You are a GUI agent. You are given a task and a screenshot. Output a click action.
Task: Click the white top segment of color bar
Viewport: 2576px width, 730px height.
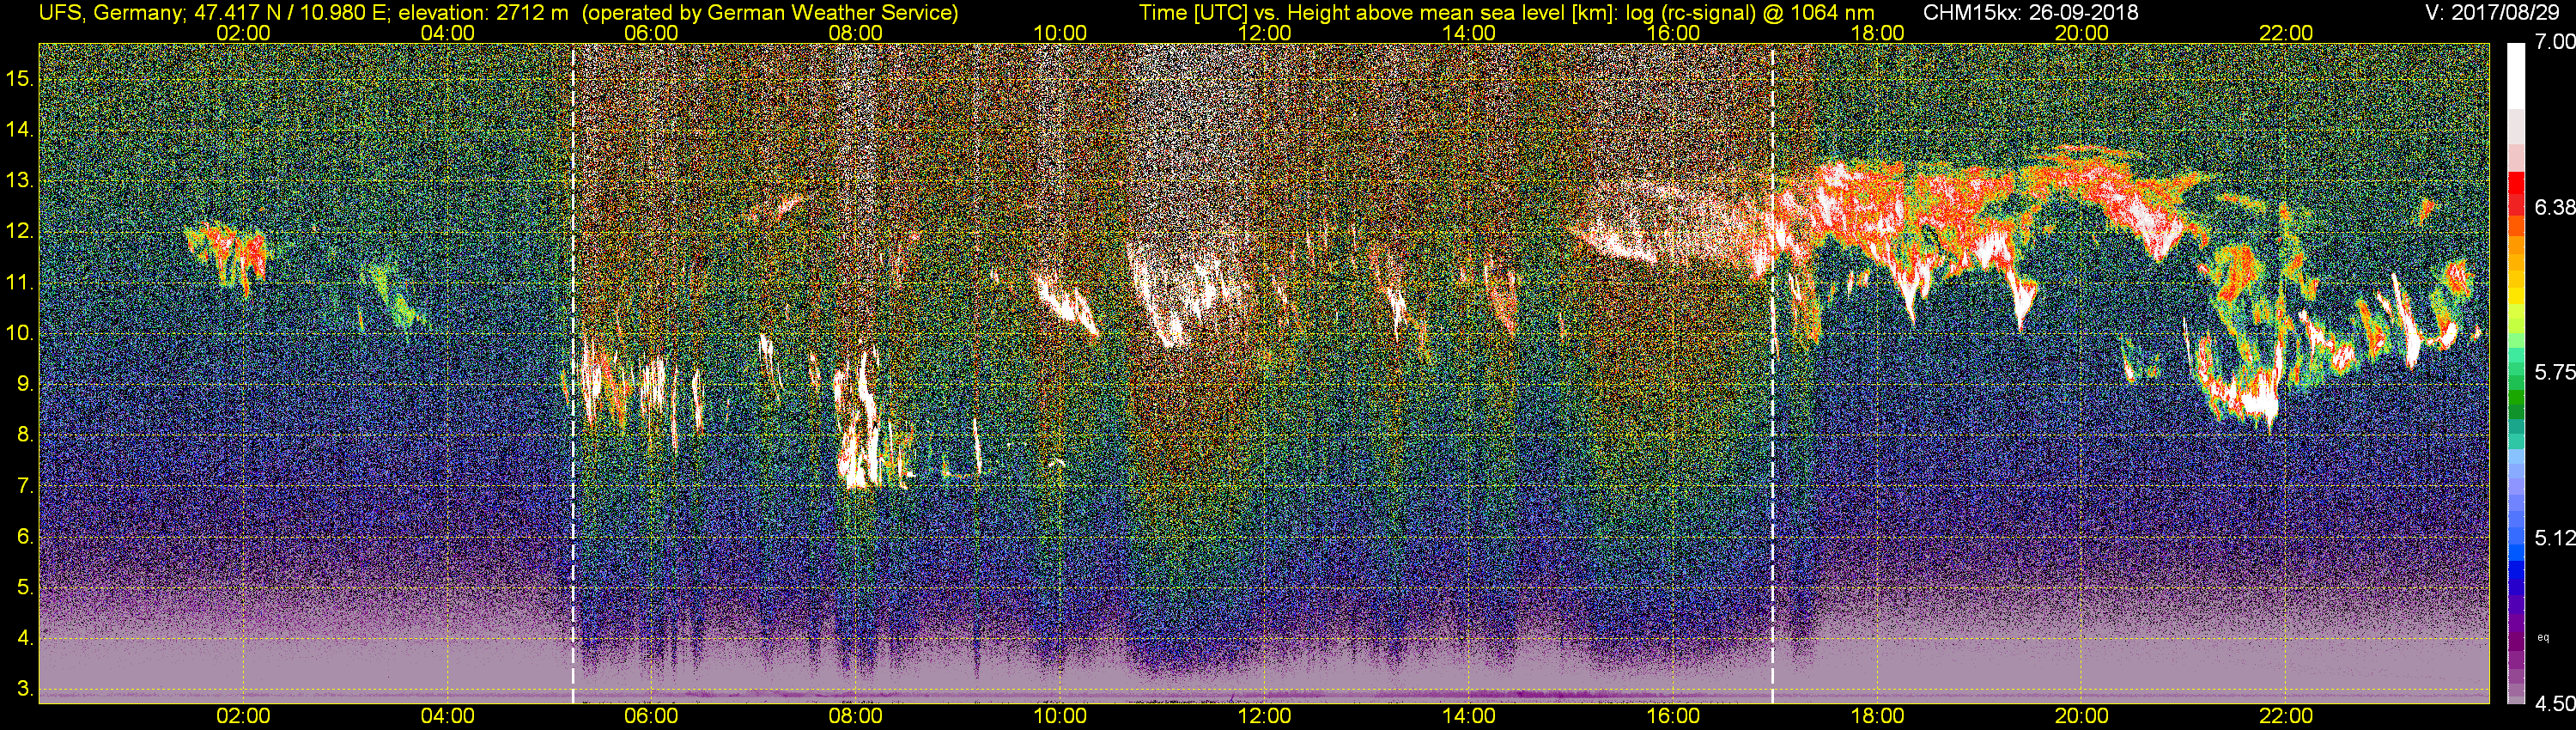2517,75
